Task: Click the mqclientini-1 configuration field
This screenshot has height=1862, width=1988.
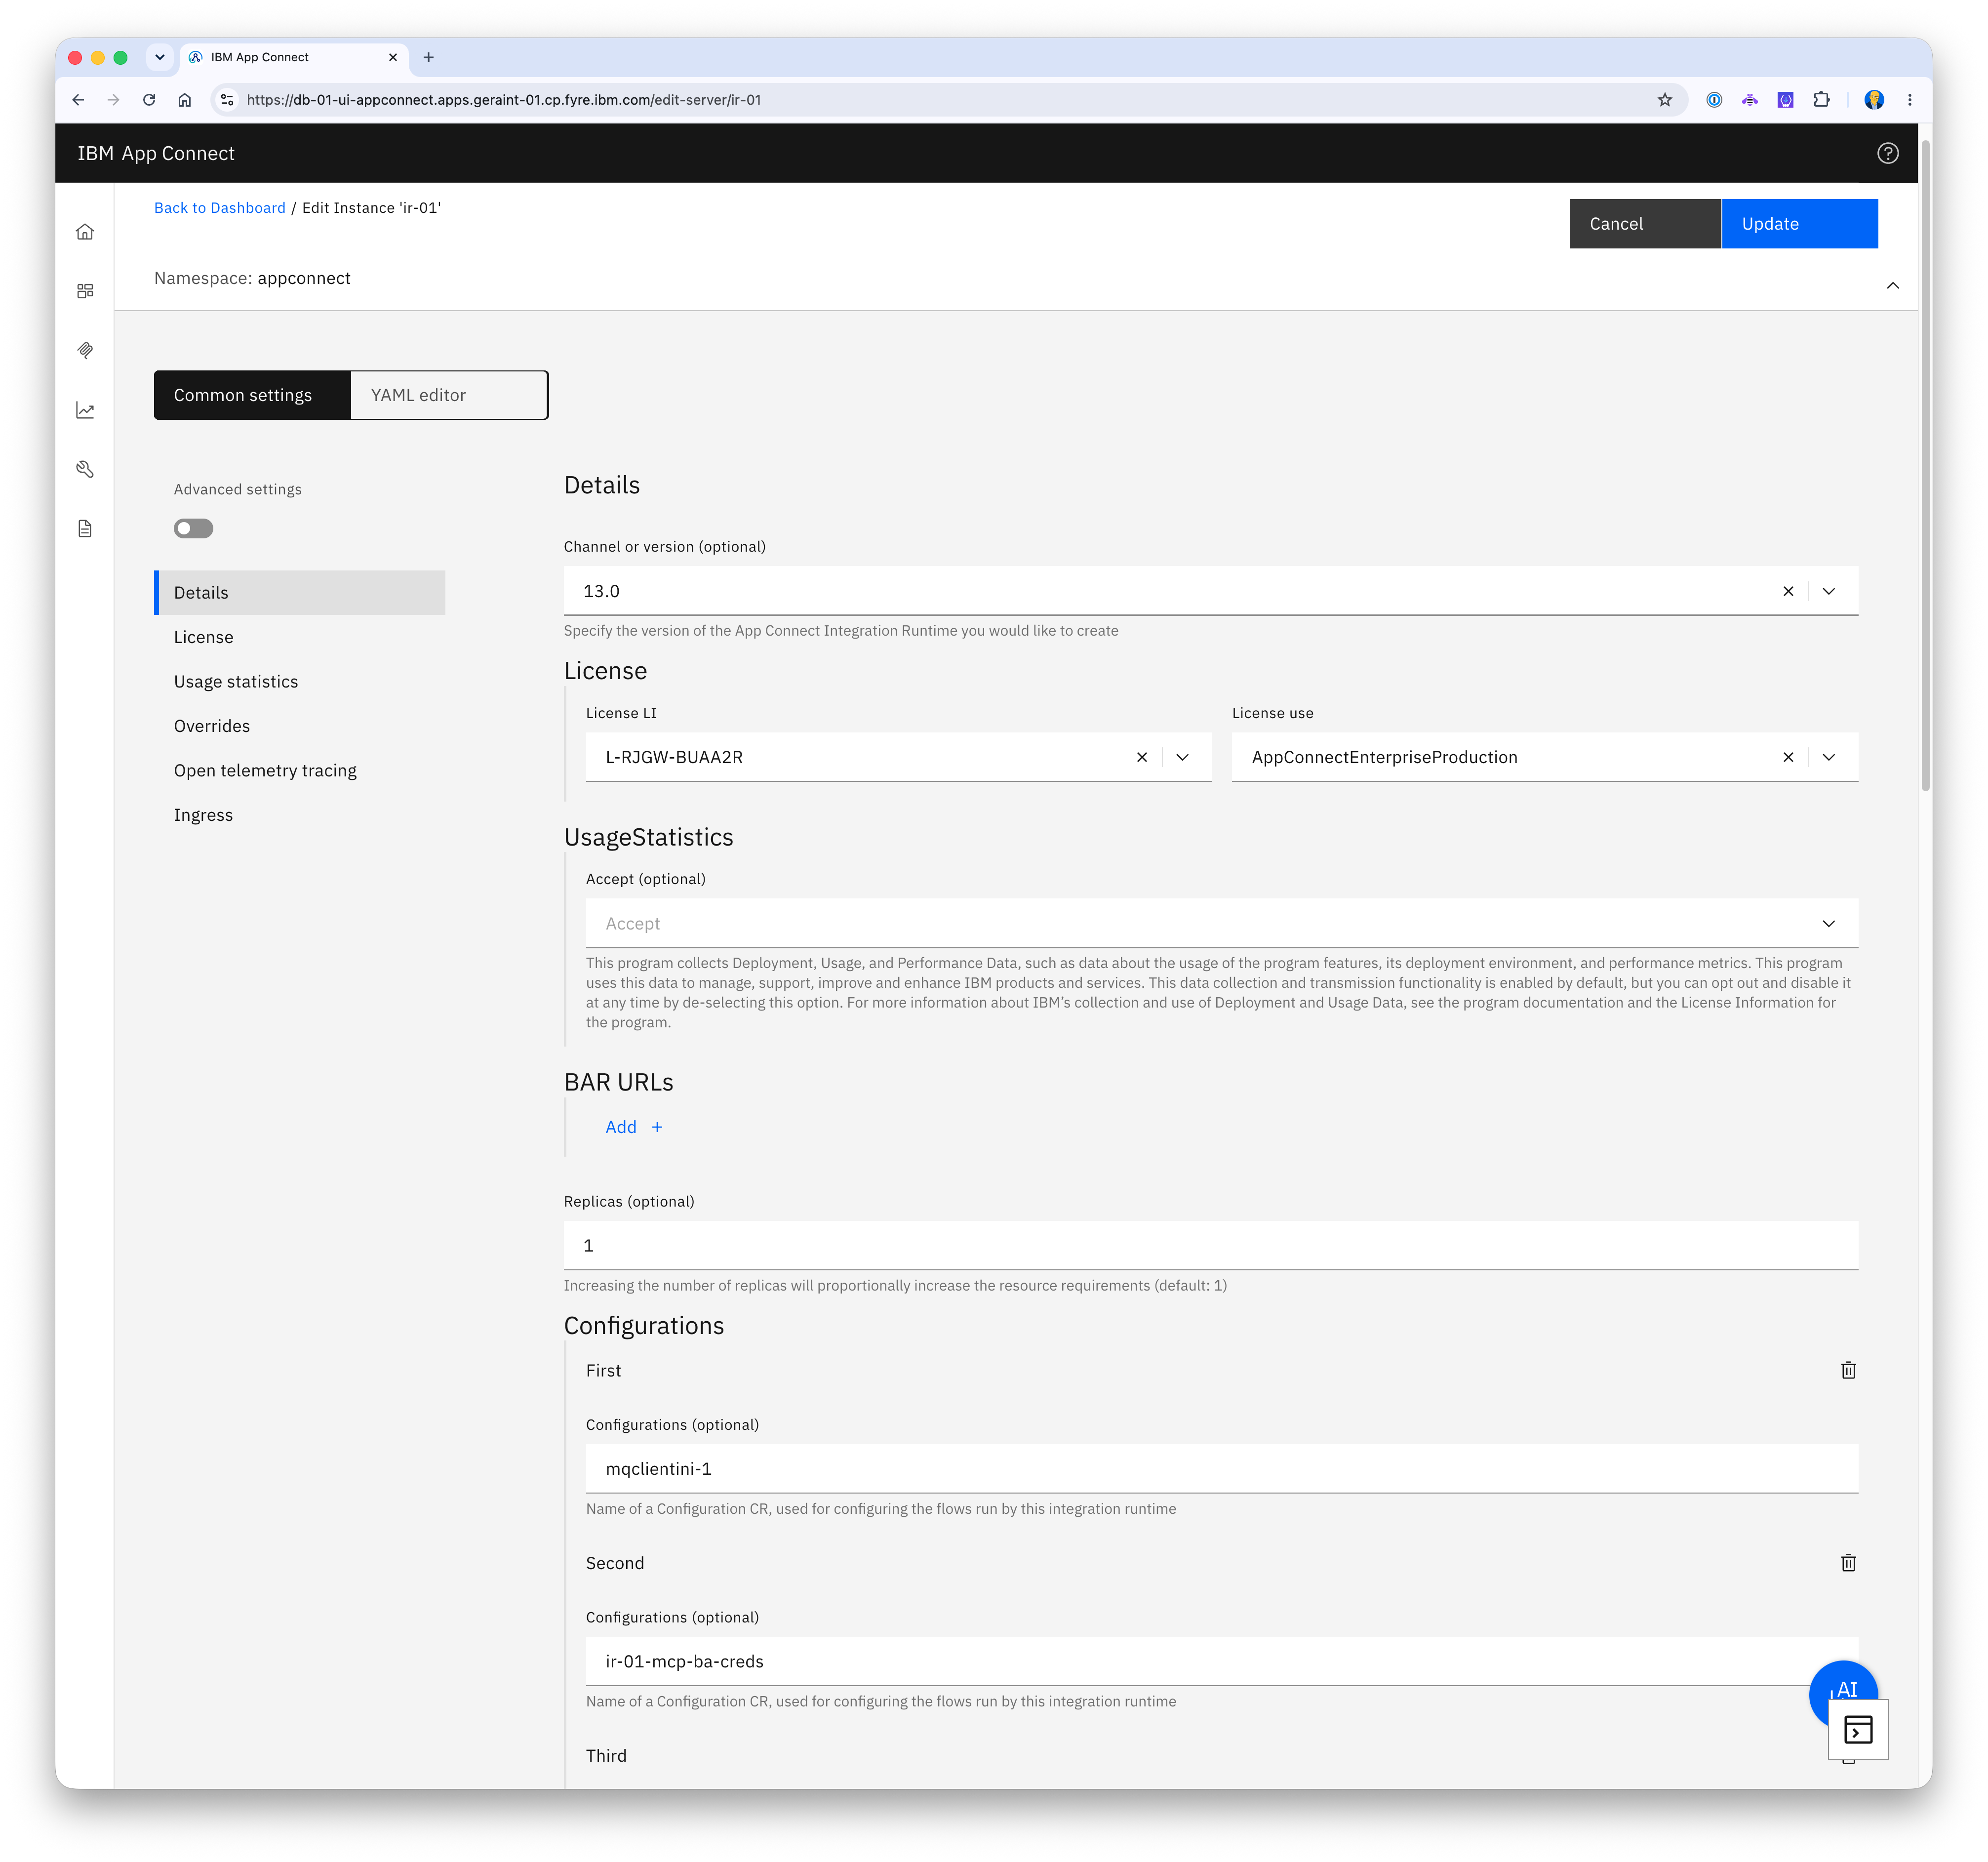Action: (x=1221, y=1468)
